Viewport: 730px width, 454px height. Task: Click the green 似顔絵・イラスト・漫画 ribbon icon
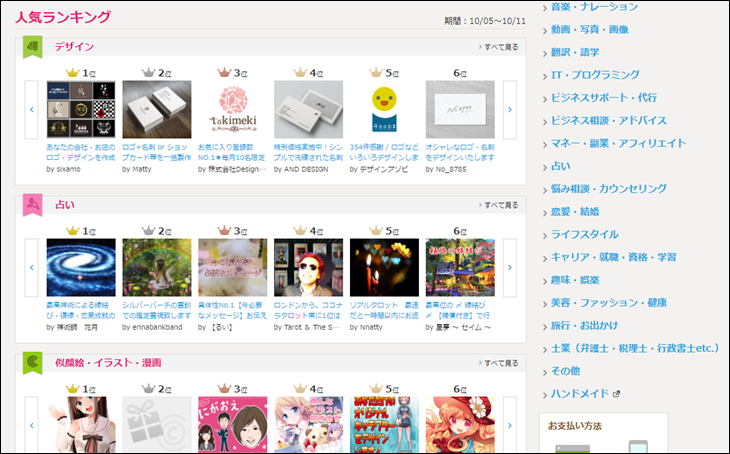(x=33, y=363)
